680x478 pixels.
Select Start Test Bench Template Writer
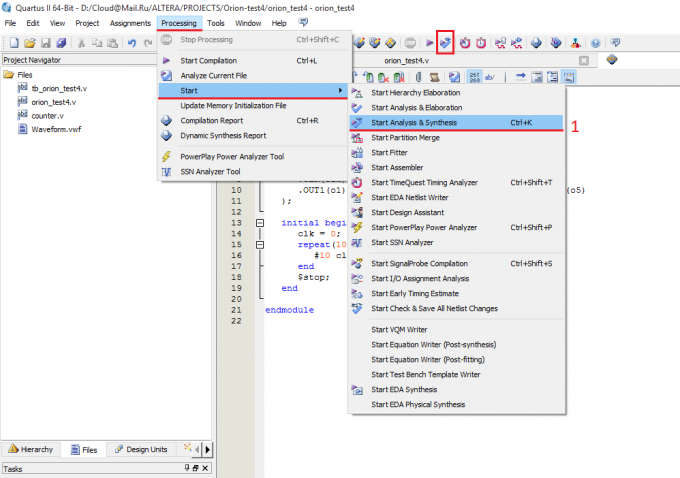tap(456, 374)
